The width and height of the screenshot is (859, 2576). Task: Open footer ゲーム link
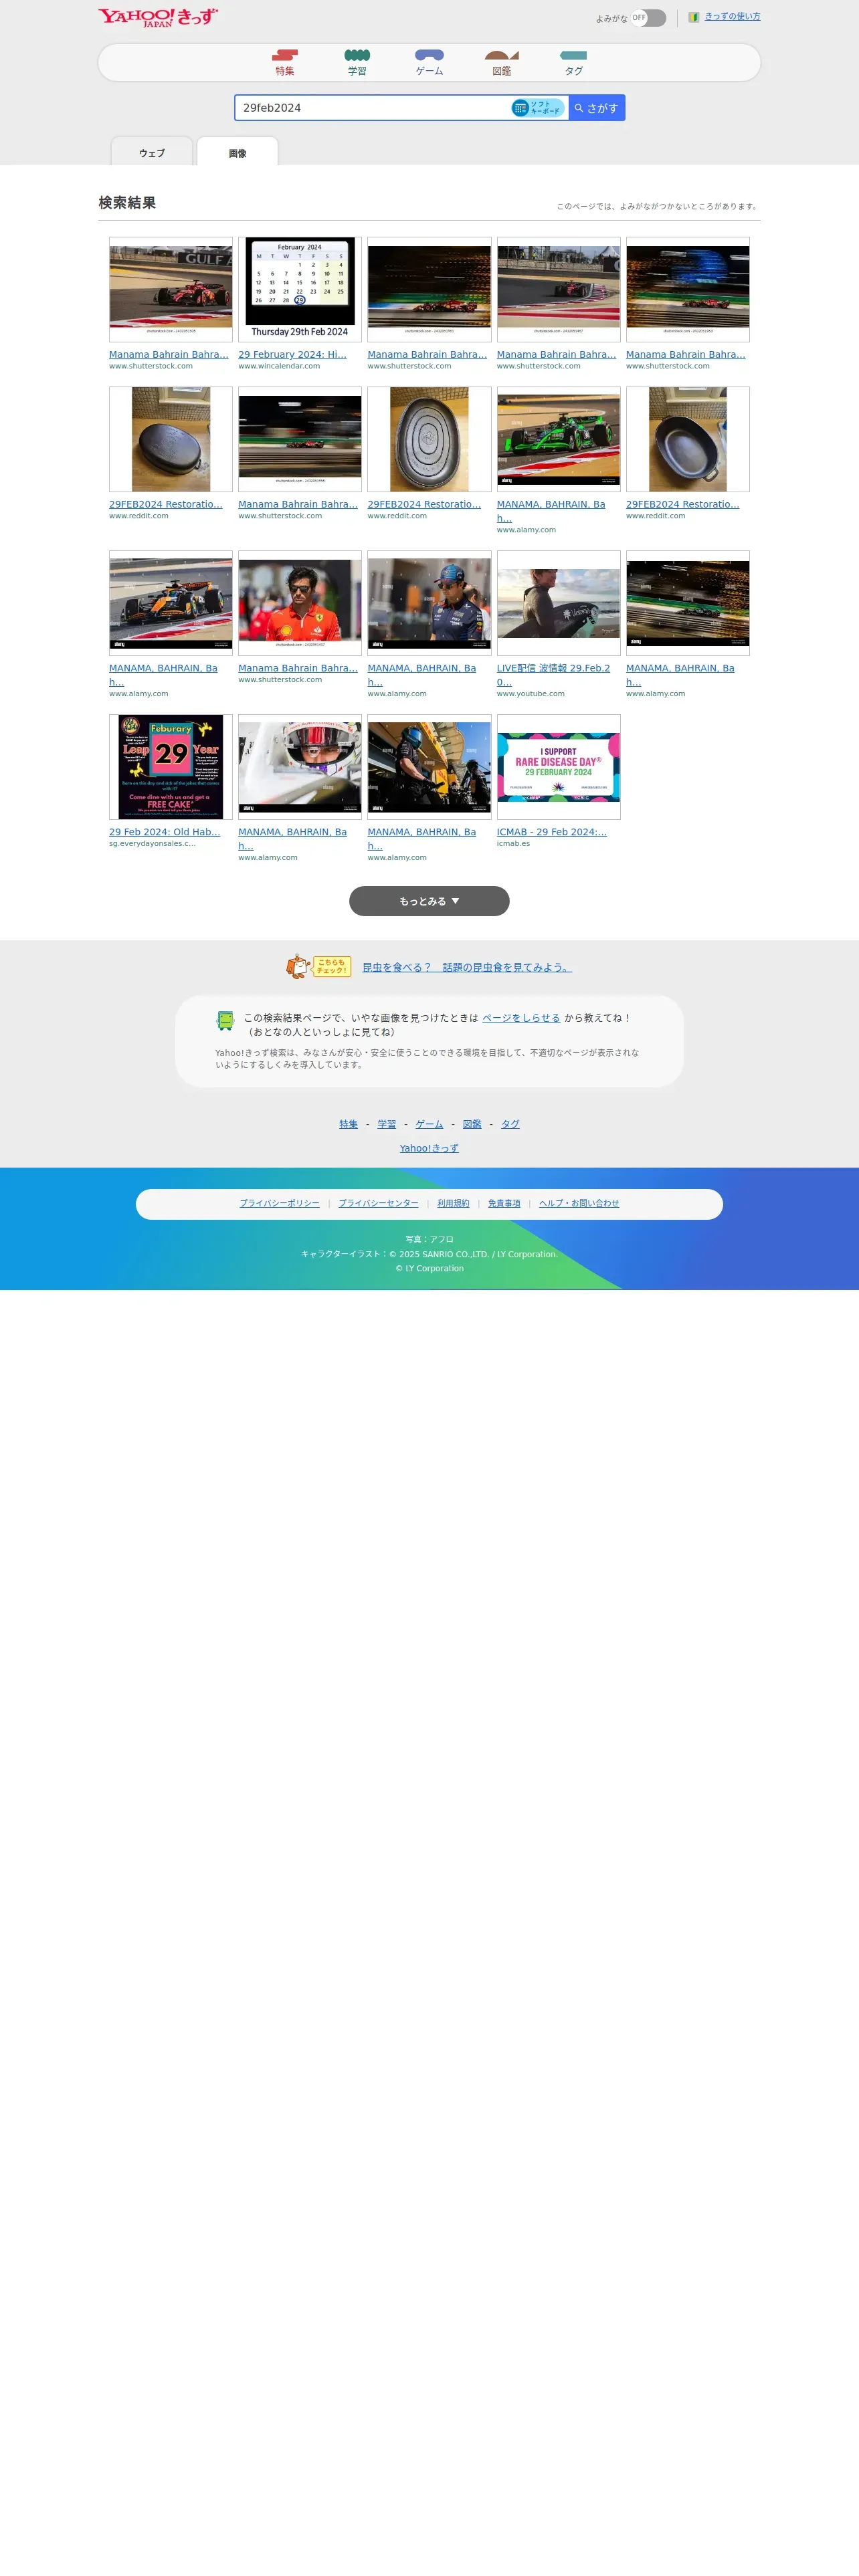point(429,1124)
